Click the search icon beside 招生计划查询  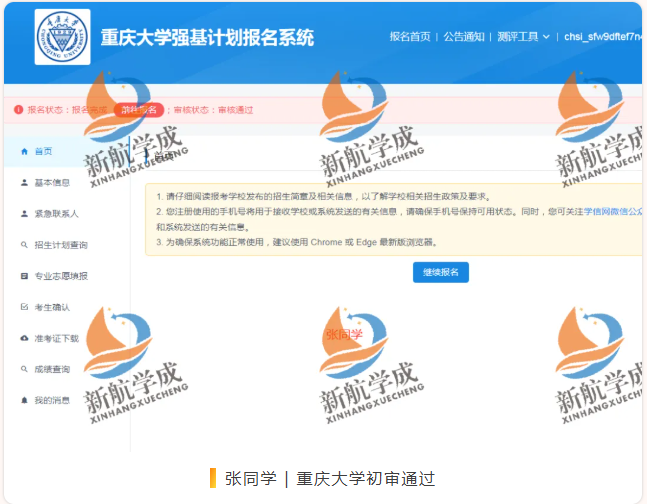point(24,245)
